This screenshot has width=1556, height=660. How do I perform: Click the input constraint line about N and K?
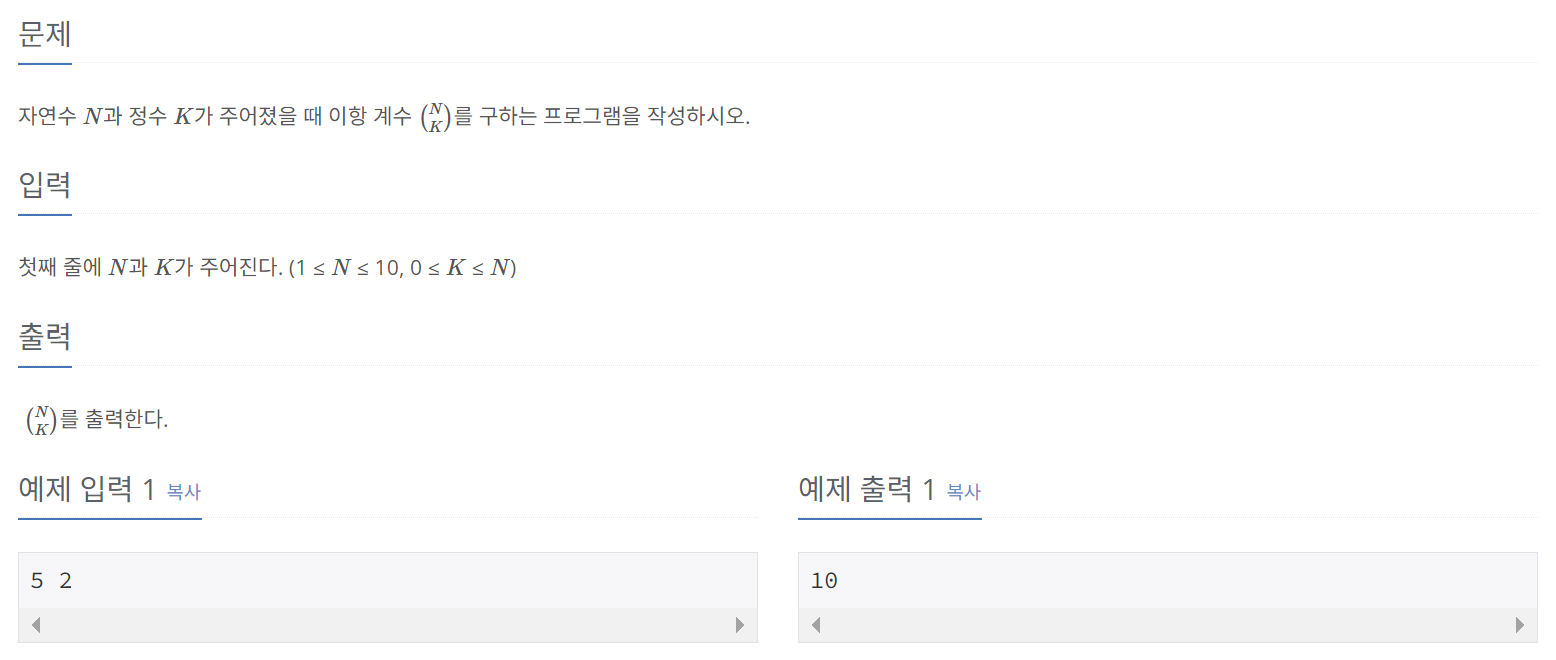267,268
